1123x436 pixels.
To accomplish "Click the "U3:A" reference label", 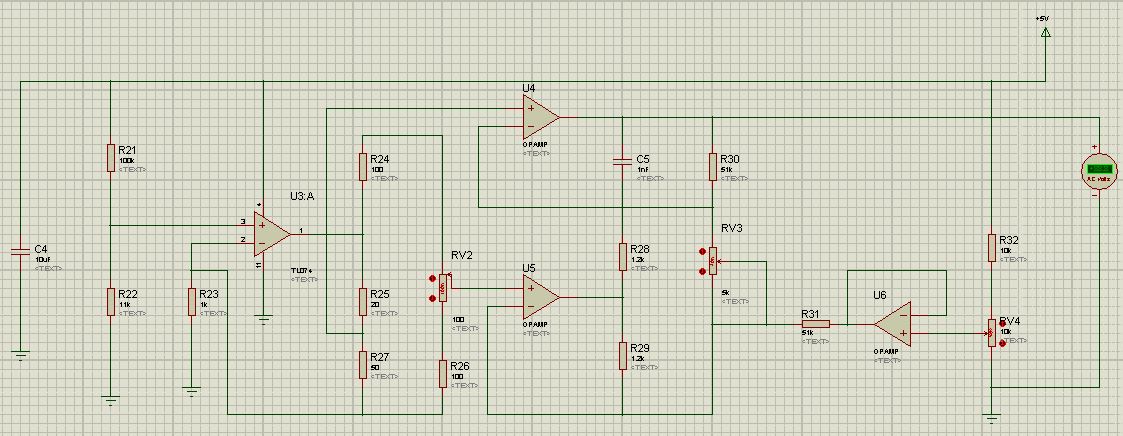I will click(302, 196).
